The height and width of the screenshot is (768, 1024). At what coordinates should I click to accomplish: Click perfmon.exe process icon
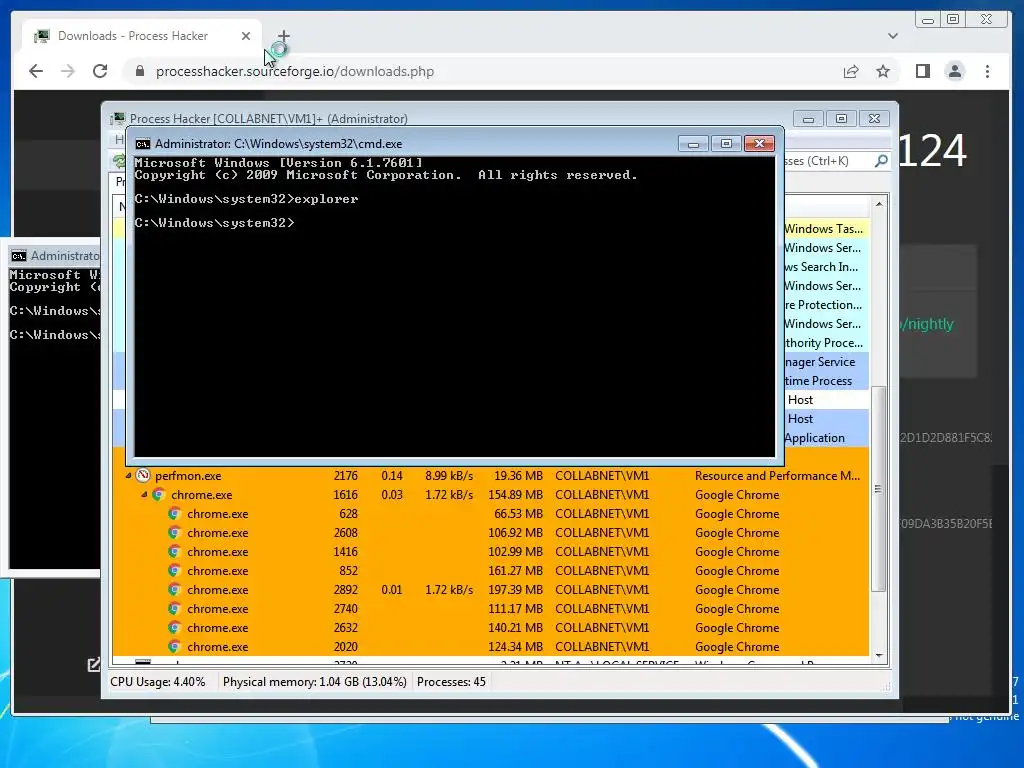tap(143, 475)
